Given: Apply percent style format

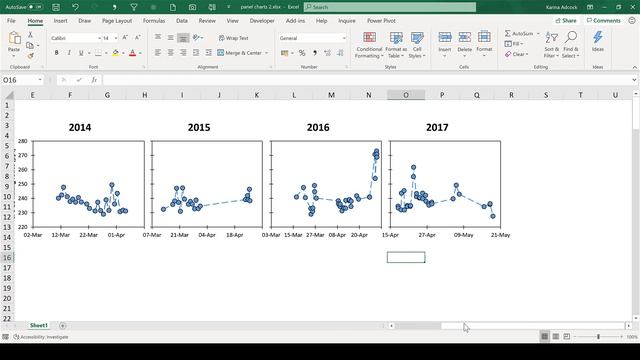Looking at the screenshot, I should coord(302,53).
